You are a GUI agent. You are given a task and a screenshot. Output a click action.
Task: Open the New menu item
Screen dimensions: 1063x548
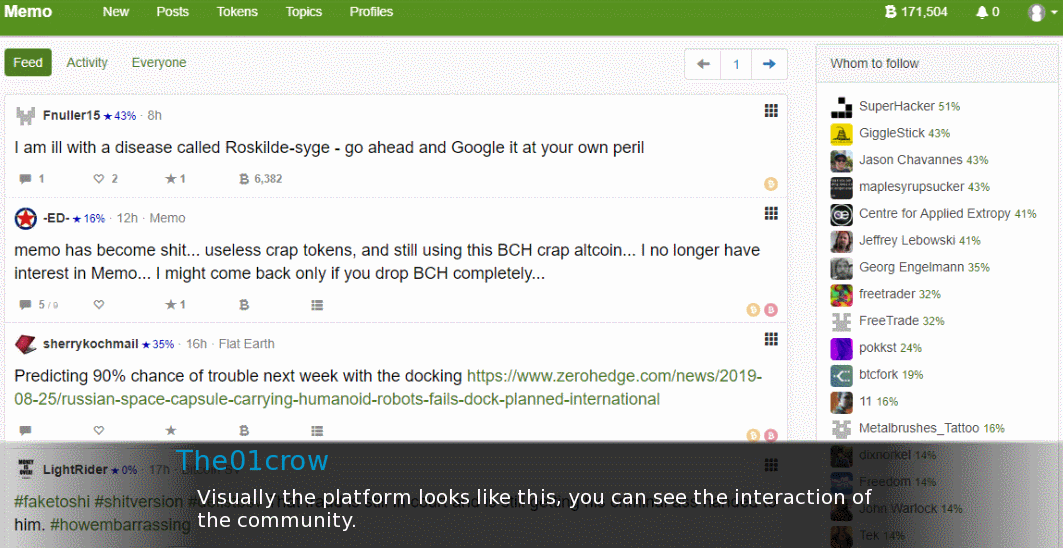click(116, 12)
